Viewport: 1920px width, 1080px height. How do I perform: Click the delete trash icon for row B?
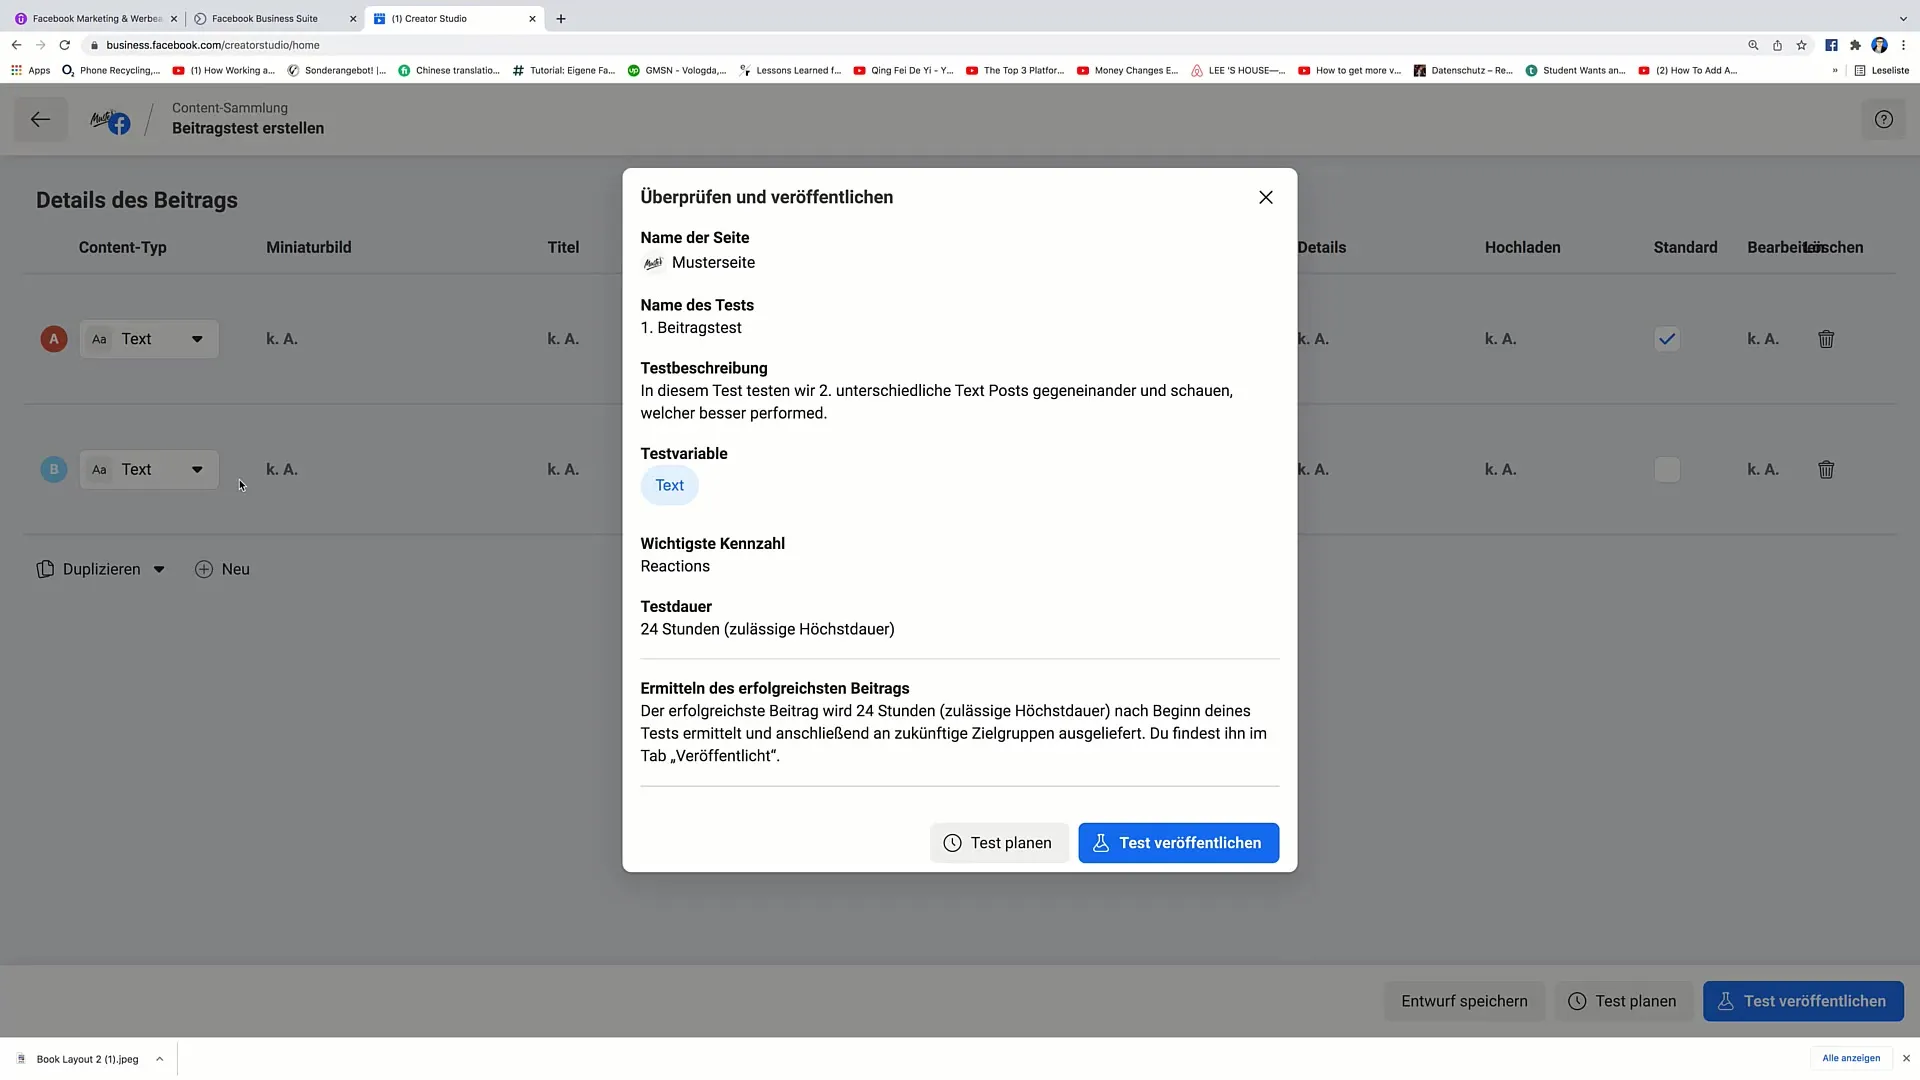[x=1826, y=469]
